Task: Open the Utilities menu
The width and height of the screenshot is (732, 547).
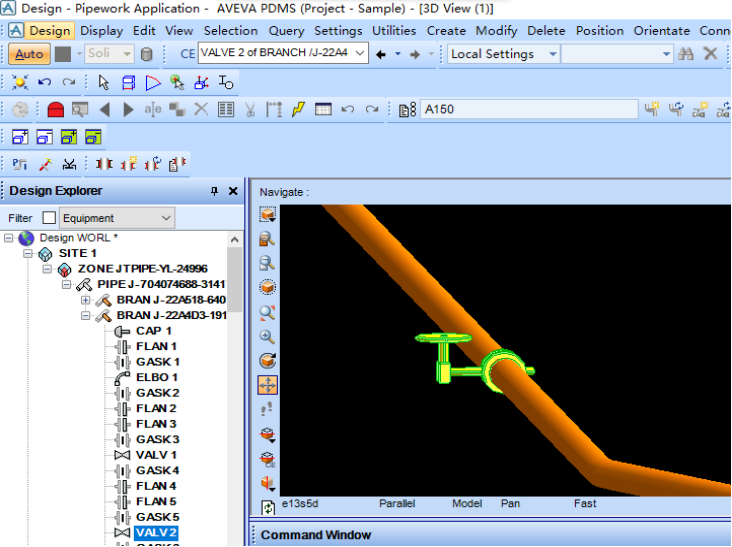Action: pyautogui.click(x=394, y=30)
